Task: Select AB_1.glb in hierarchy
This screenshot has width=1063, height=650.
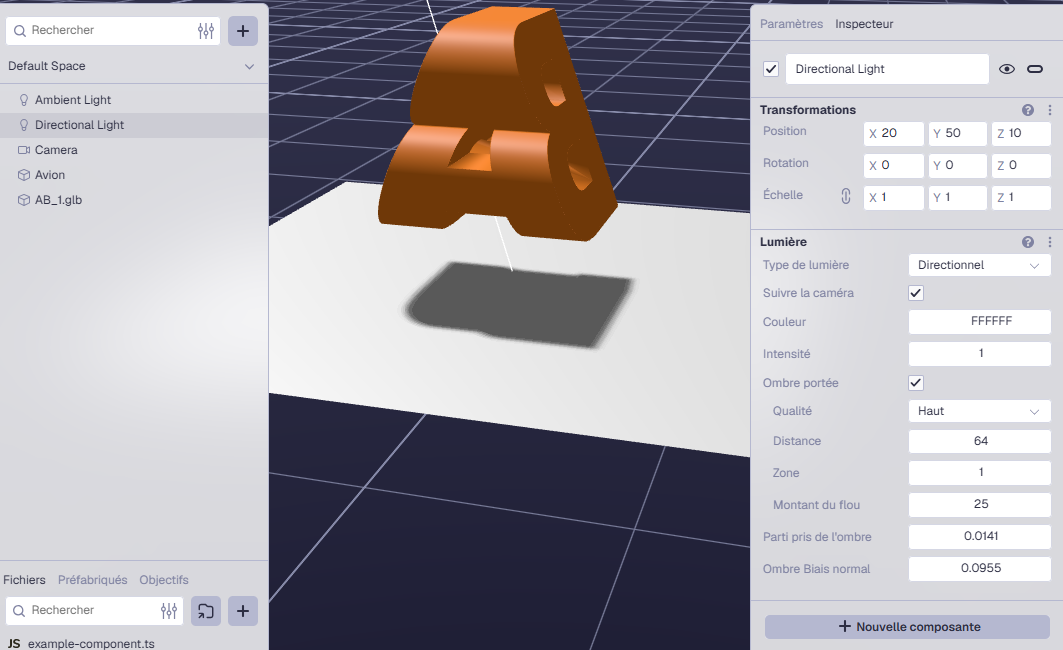Action: tap(134, 200)
